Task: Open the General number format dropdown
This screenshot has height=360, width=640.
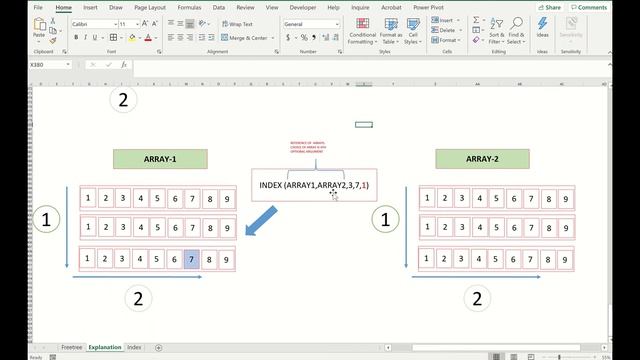Action: pyautogui.click(x=337, y=24)
